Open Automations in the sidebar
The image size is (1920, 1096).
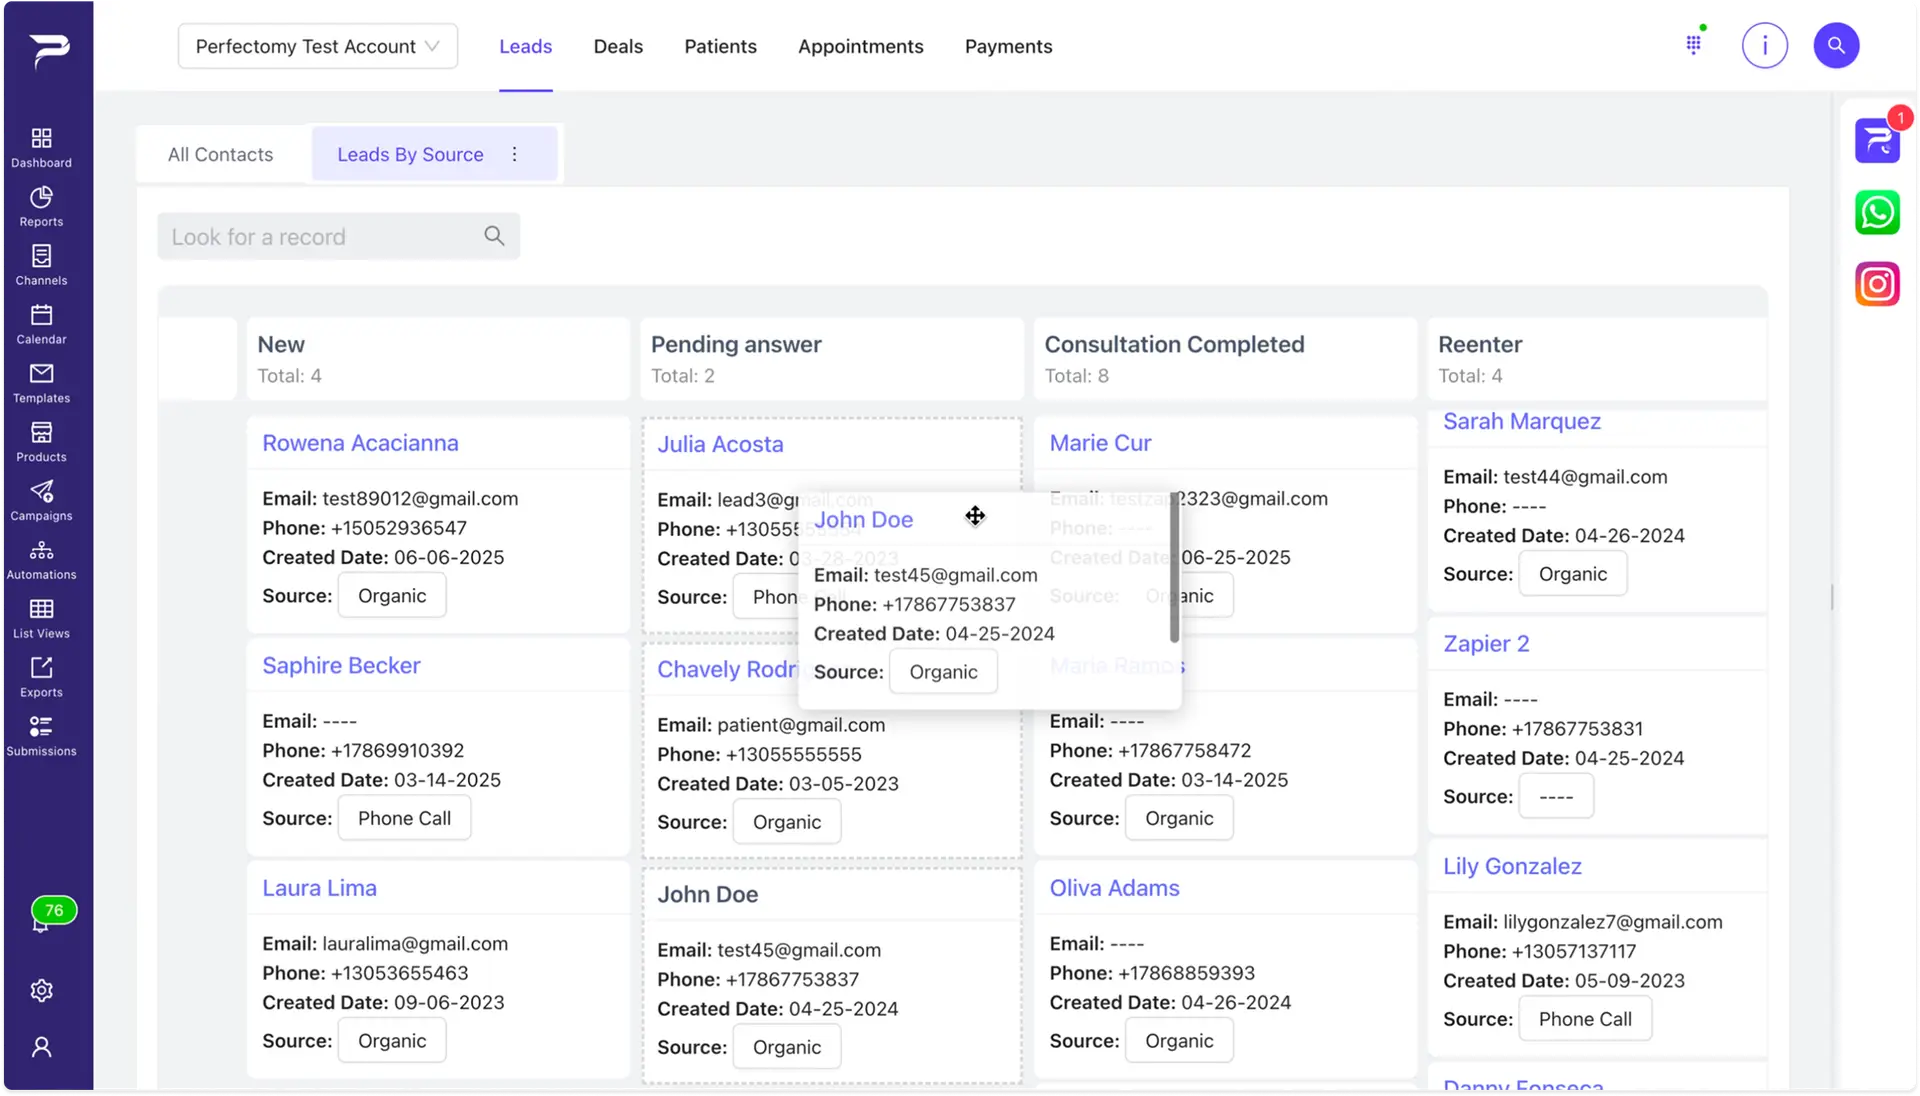pos(41,560)
